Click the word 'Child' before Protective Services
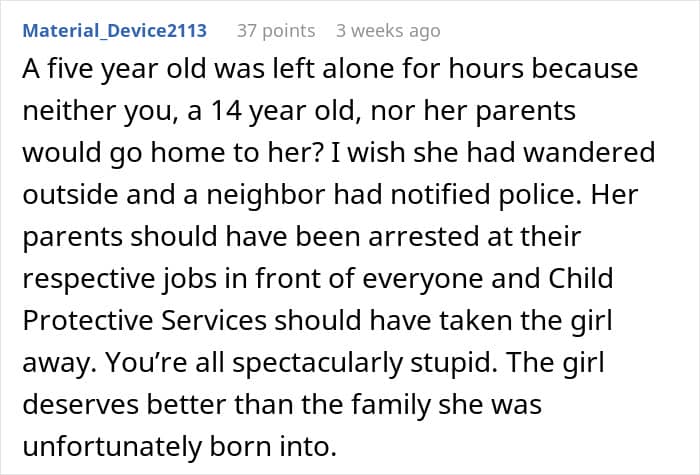Image resolution: width=700 pixels, height=475 pixels. 580,278
